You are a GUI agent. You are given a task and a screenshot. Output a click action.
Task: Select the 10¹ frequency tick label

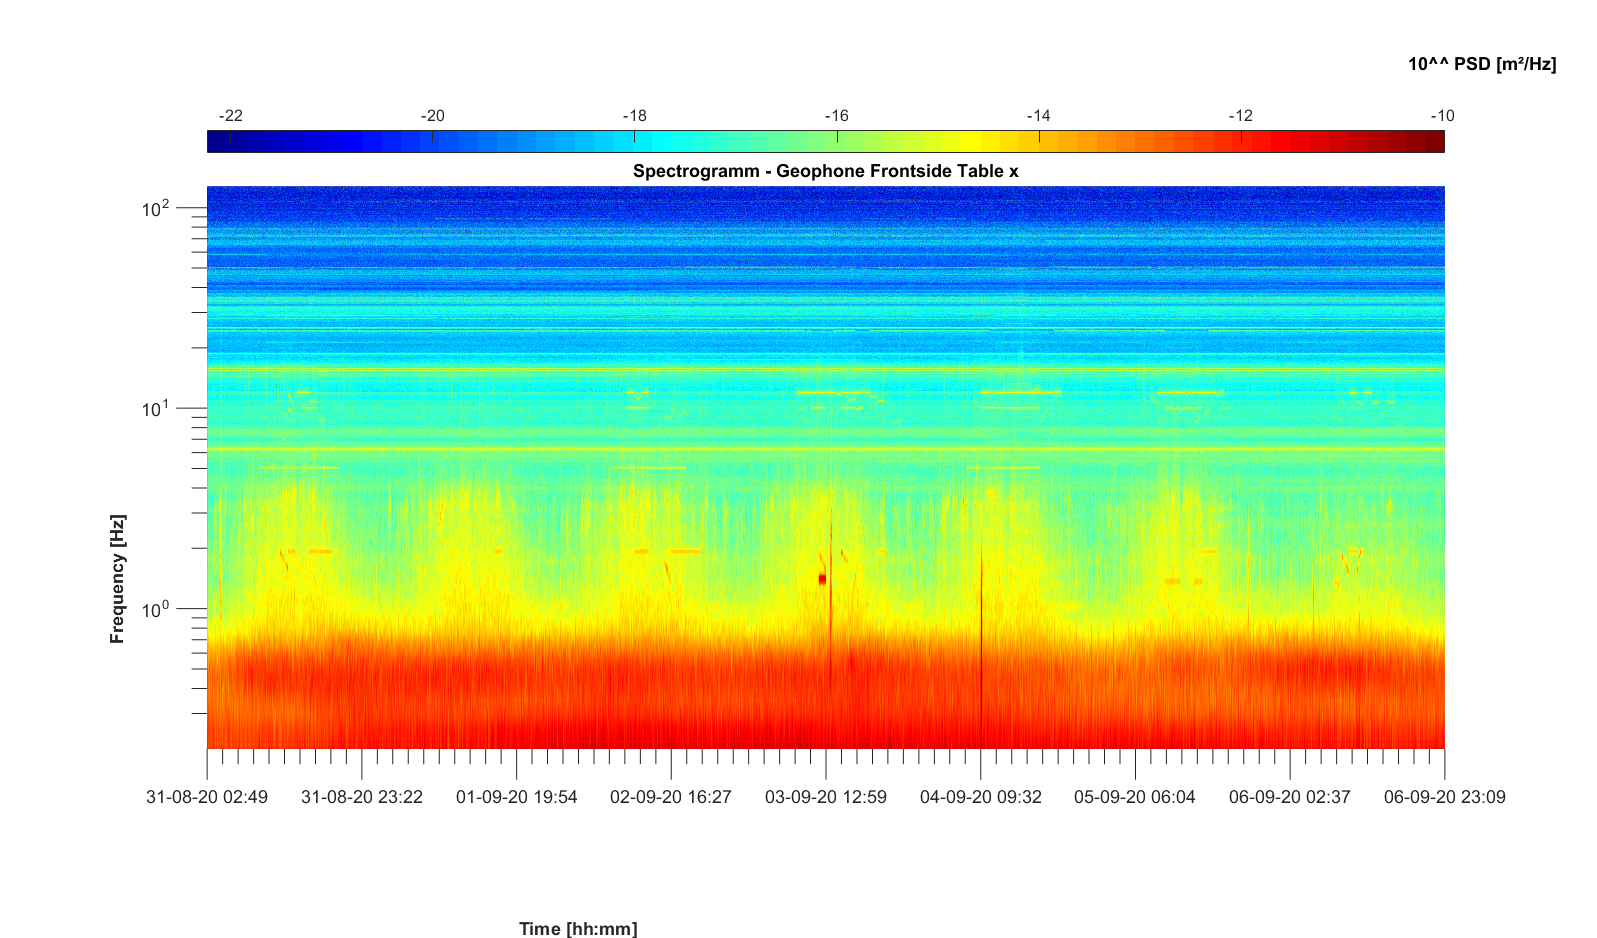coord(156,409)
